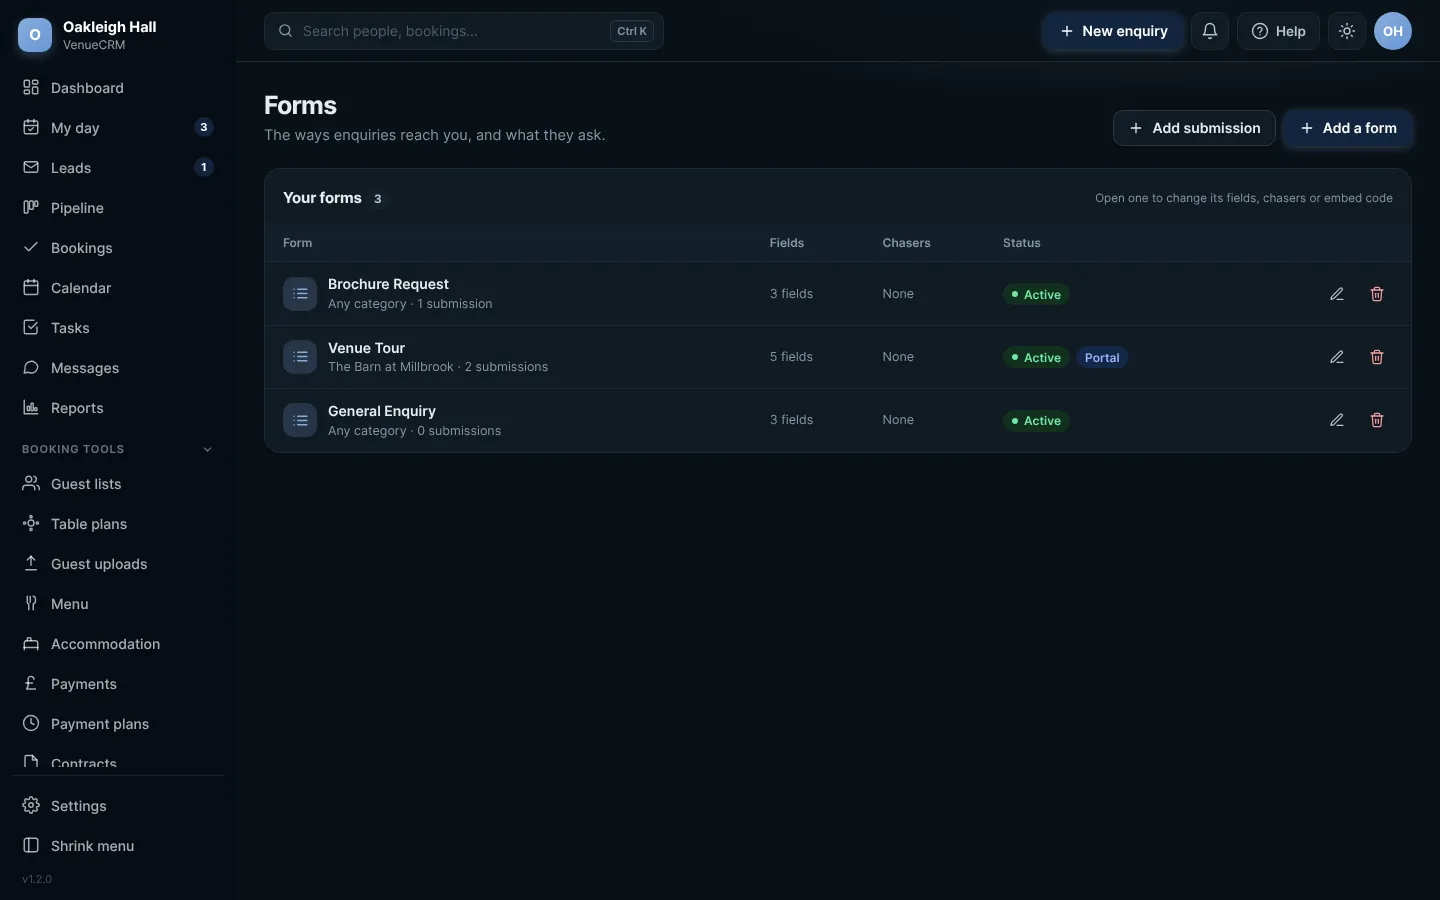Focus the search people, bookings field
Viewport: 1440px width, 900px height.
(464, 31)
